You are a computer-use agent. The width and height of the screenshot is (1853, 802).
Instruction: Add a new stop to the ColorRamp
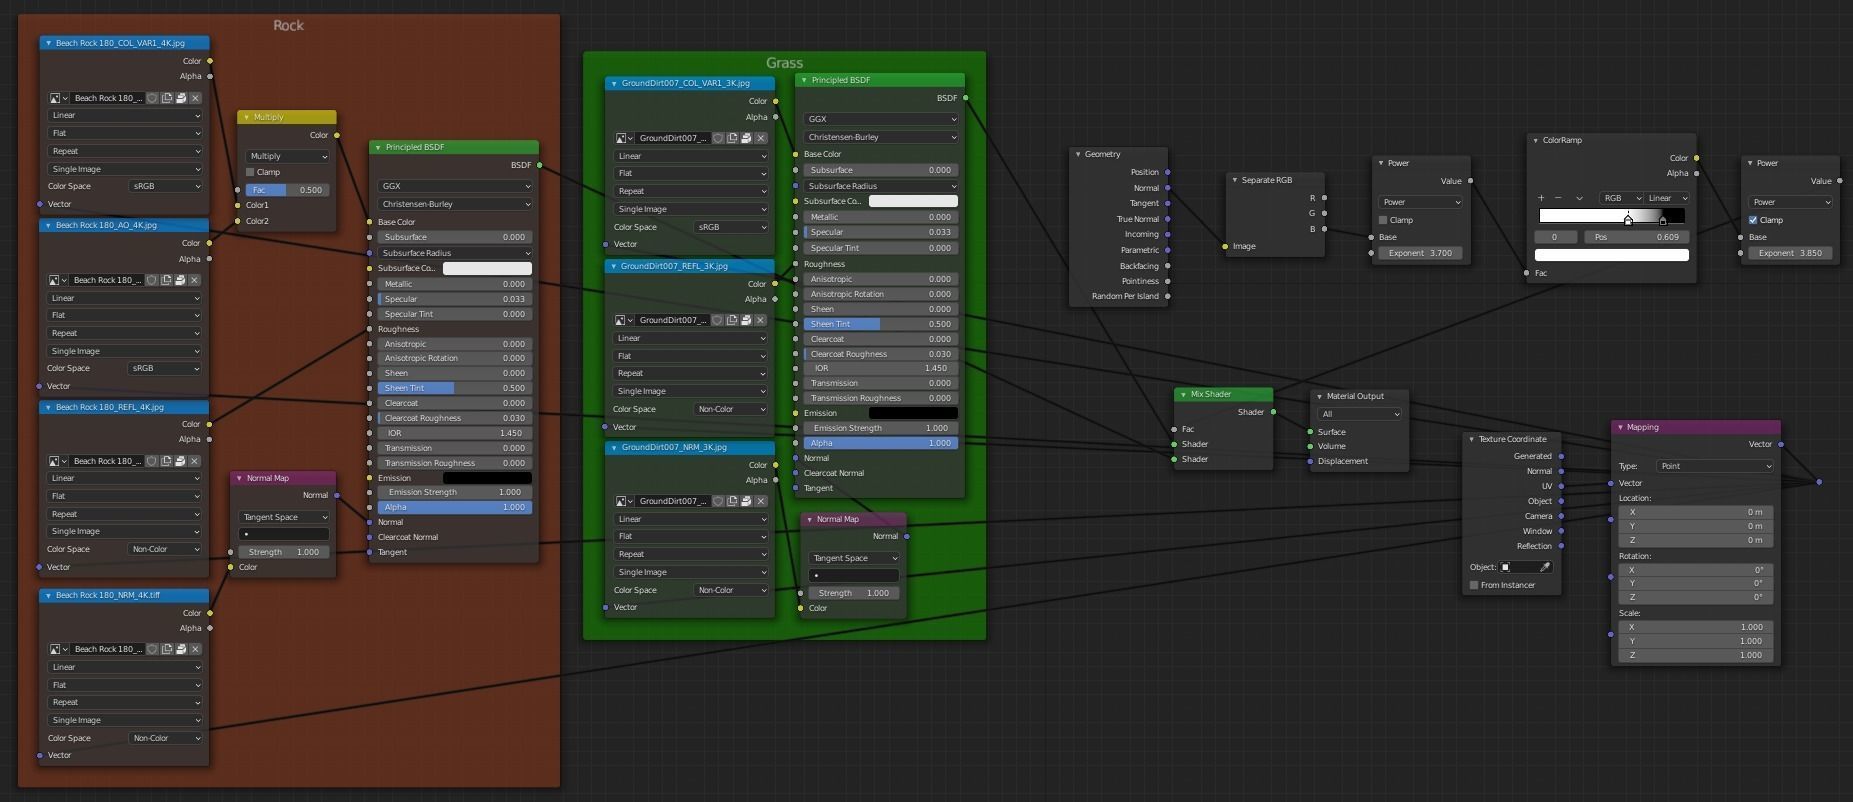[1541, 198]
